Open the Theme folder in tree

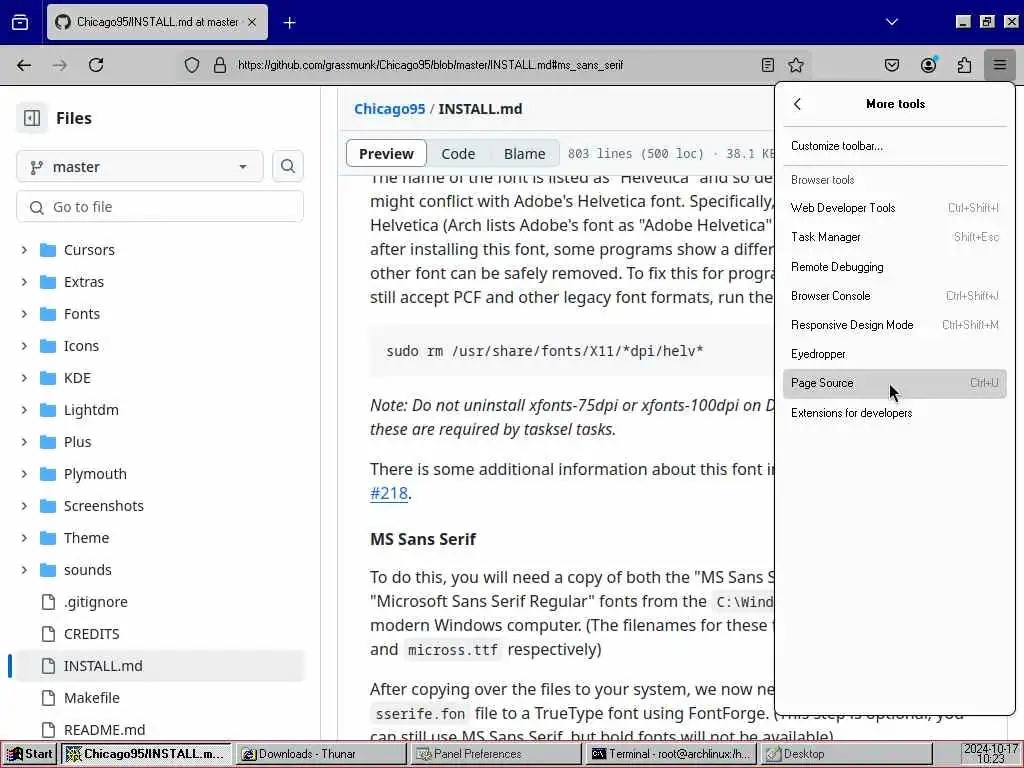click(86, 538)
